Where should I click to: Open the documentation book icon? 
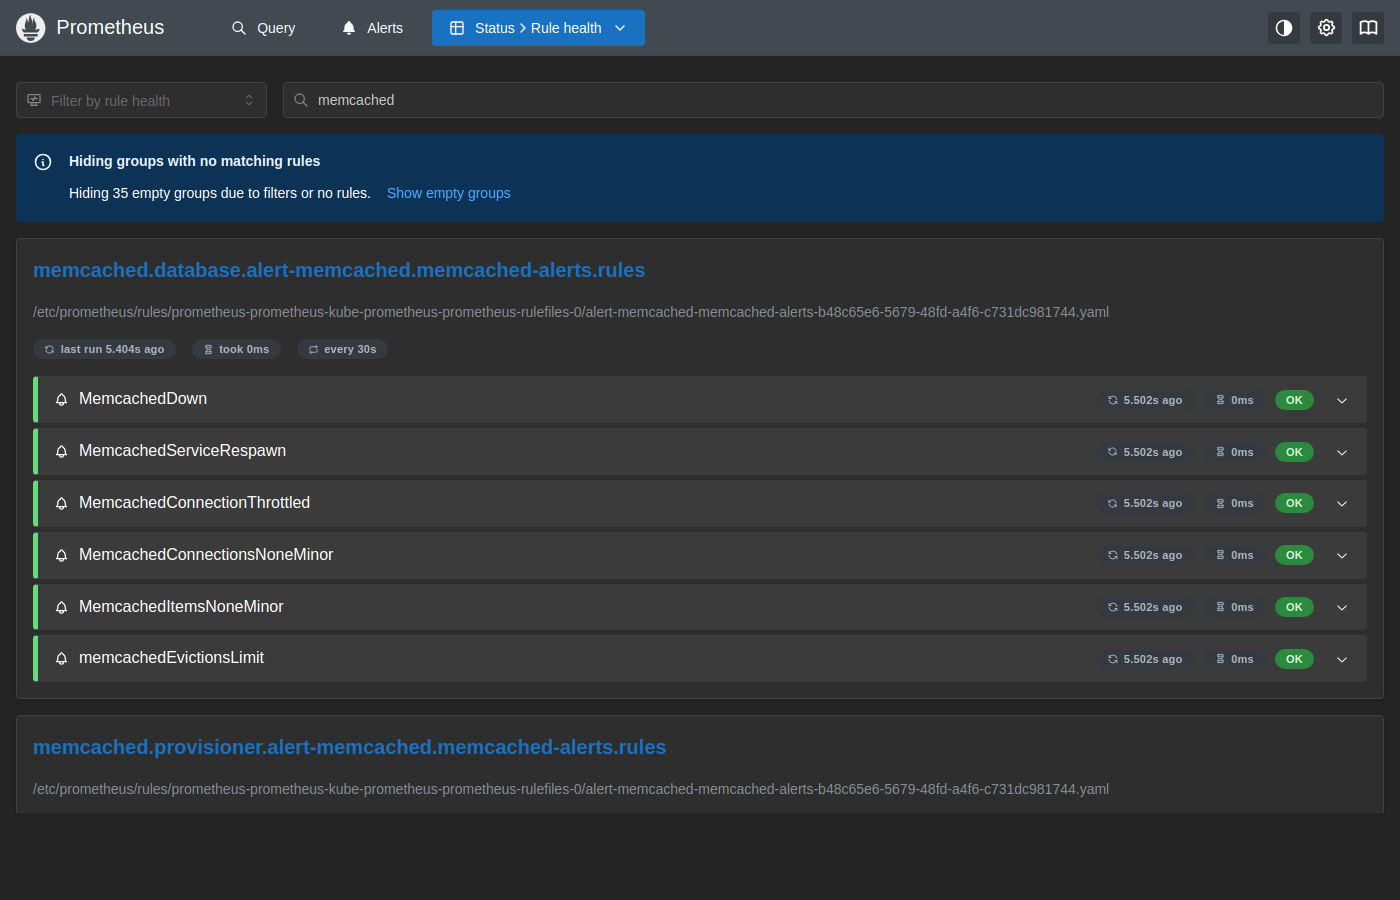click(x=1368, y=28)
